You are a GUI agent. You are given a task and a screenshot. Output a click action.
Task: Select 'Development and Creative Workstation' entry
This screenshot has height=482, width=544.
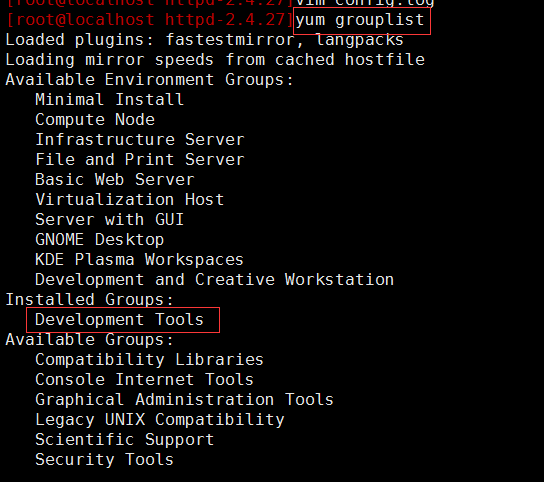[214, 280]
